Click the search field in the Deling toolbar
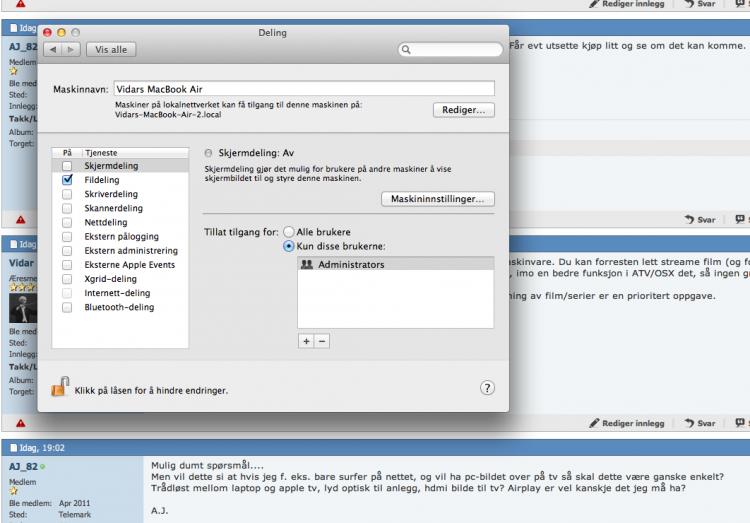Viewport: 750px width, 523px height. click(450, 50)
